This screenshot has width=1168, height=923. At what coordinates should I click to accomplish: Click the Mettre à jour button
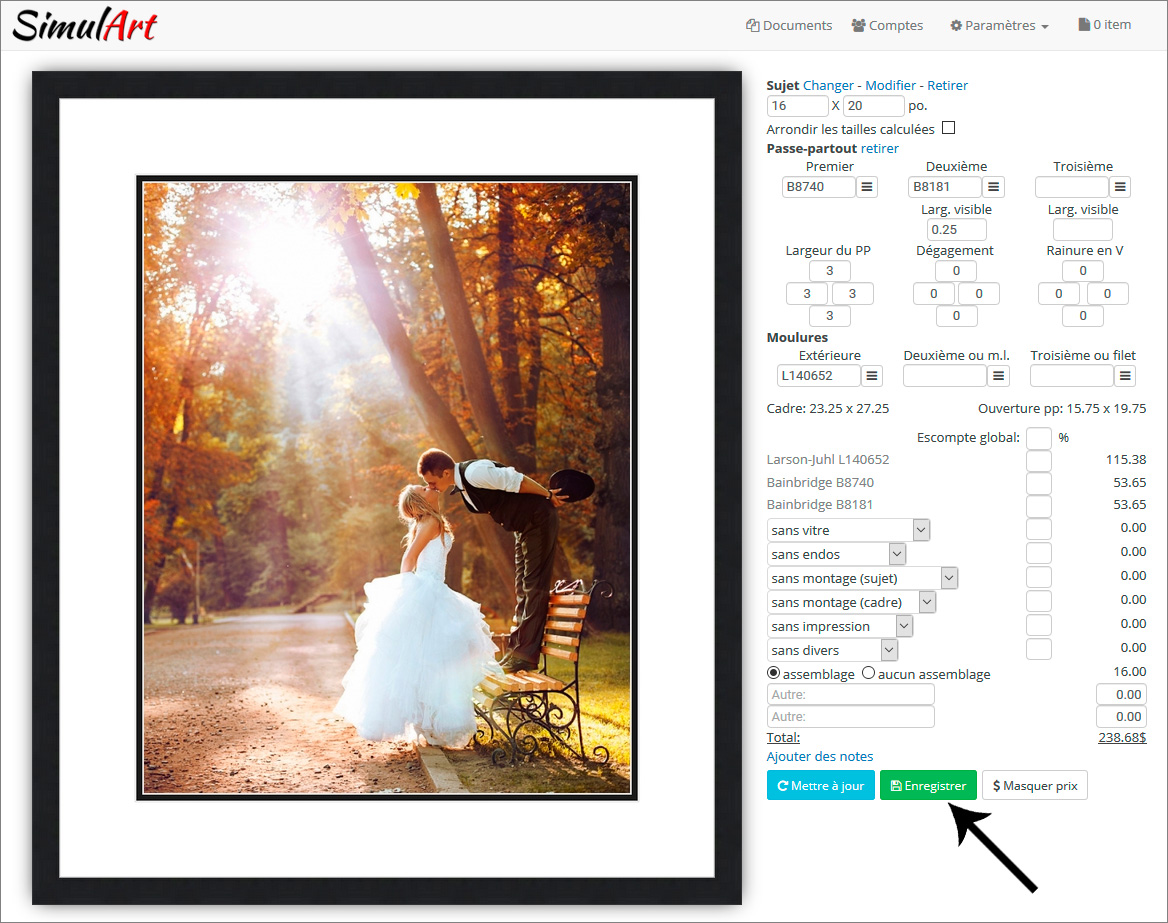click(821, 785)
